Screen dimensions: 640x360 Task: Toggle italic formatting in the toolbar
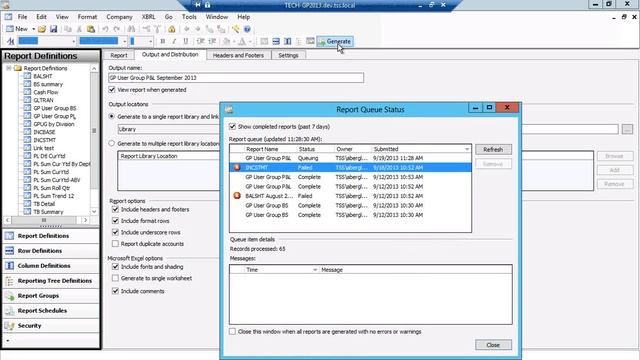174,41
